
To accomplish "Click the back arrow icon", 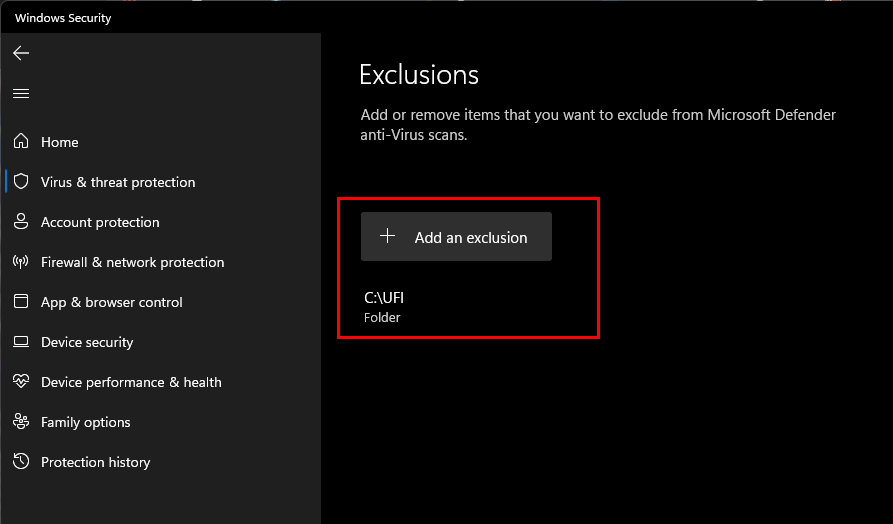I will pyautogui.click(x=21, y=53).
